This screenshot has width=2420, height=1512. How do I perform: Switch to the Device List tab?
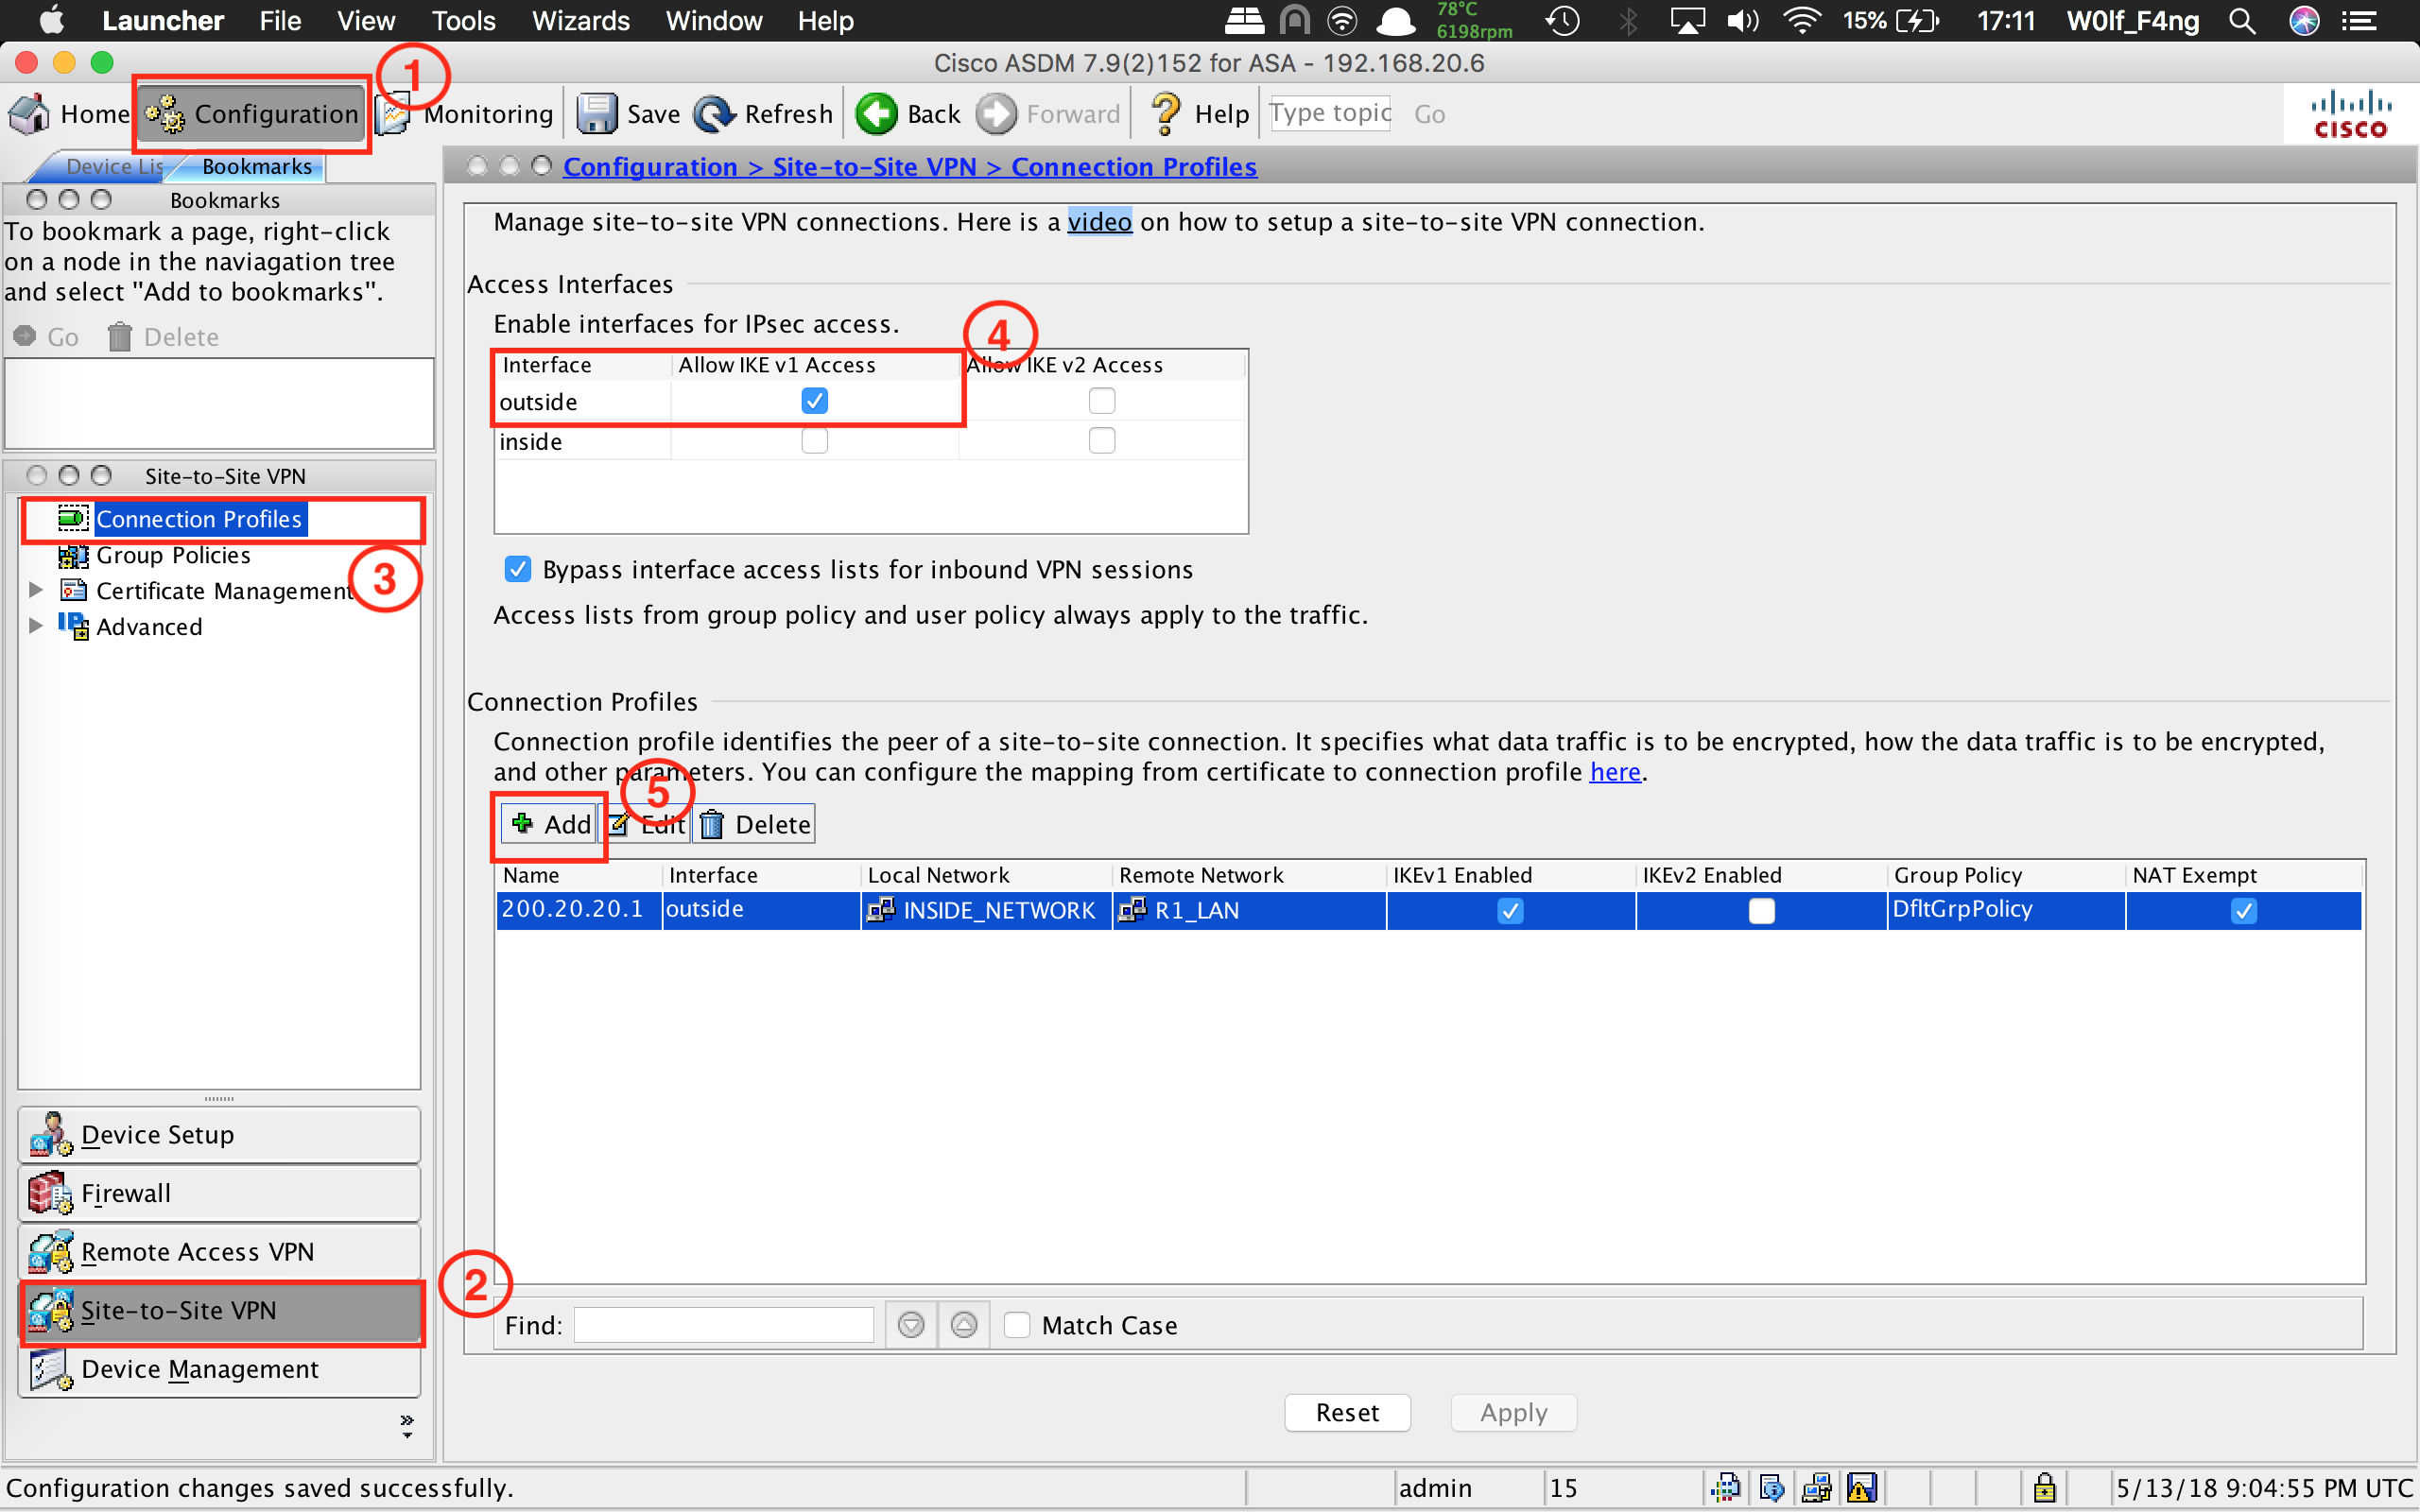[110, 167]
